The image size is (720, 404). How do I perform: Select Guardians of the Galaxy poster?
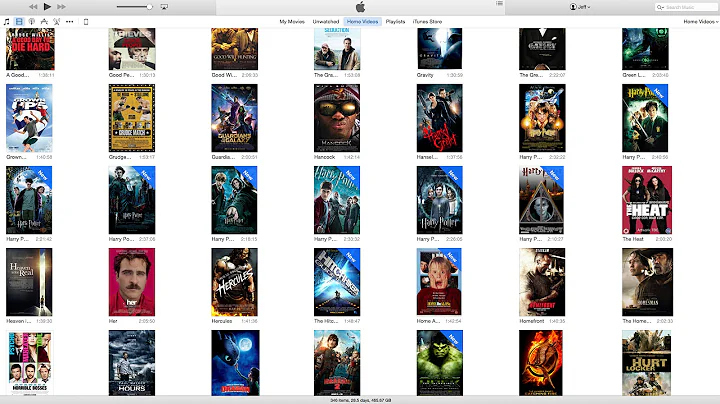(234, 118)
